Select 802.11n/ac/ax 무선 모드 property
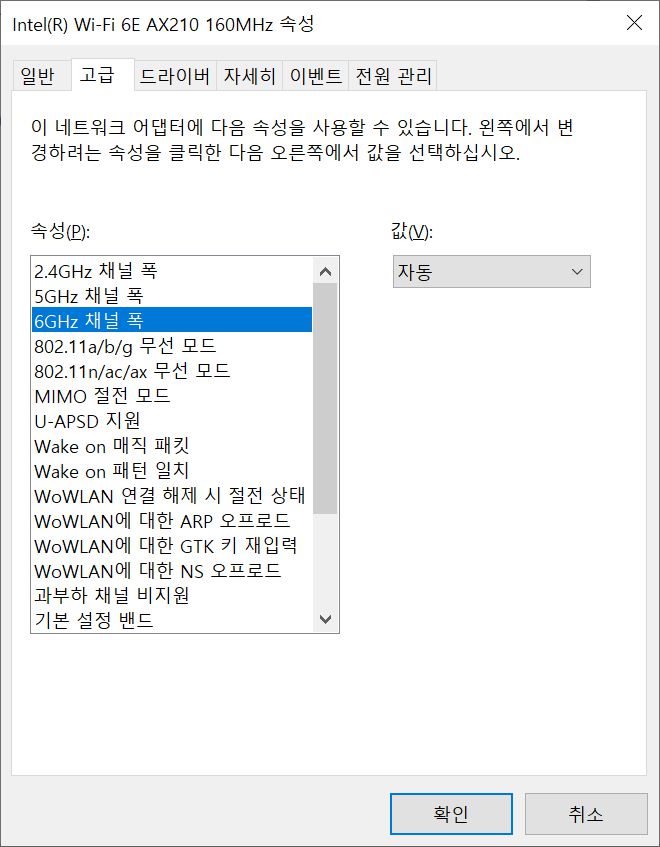 pyautogui.click(x=172, y=370)
